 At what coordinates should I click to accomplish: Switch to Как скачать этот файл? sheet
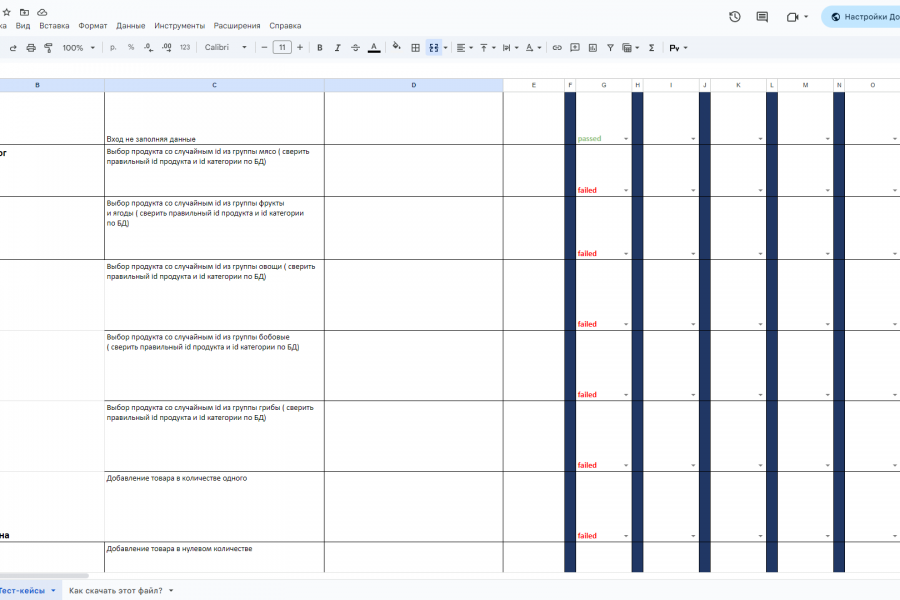click(x=115, y=590)
